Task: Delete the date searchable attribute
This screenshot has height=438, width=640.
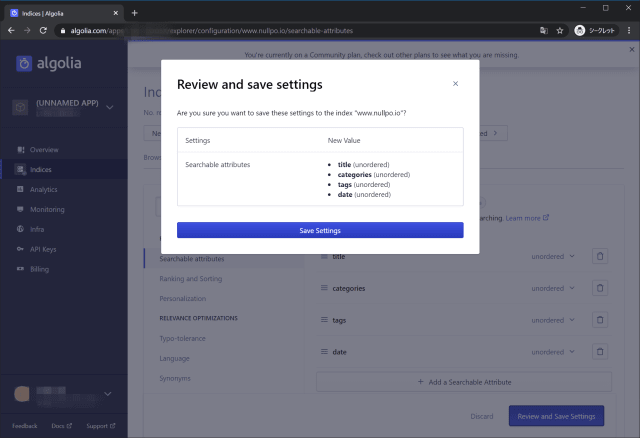Action: (x=600, y=352)
